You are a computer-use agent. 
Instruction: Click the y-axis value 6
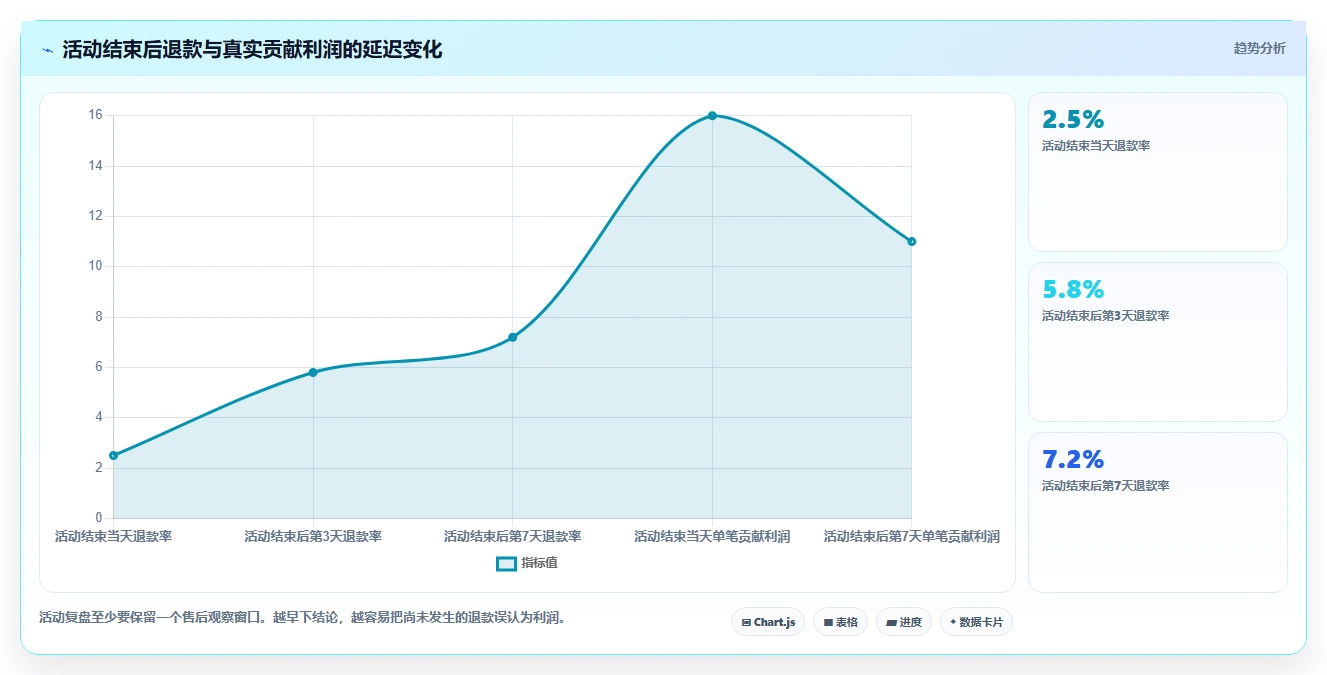(x=99, y=367)
